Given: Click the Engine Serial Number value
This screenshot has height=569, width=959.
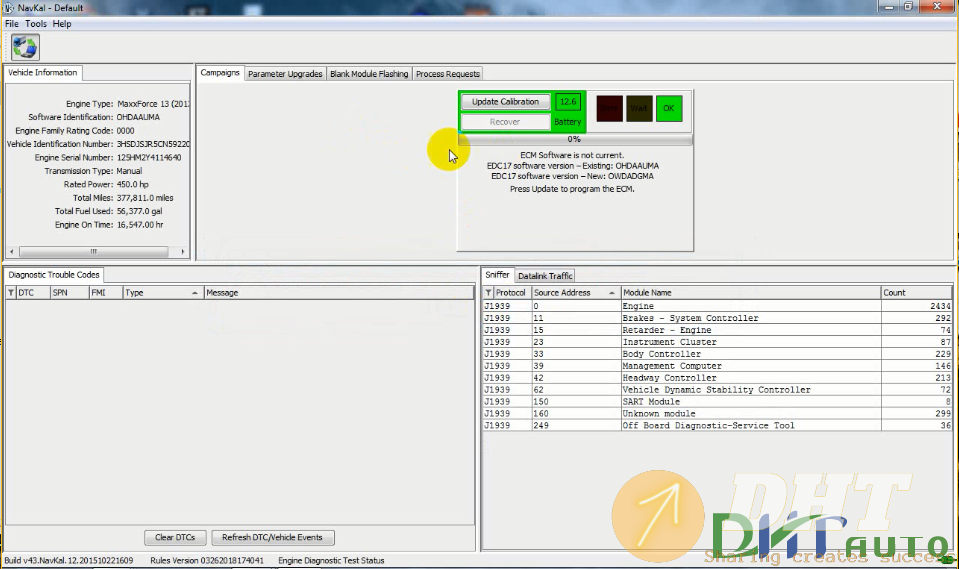Looking at the screenshot, I should click(x=149, y=157).
